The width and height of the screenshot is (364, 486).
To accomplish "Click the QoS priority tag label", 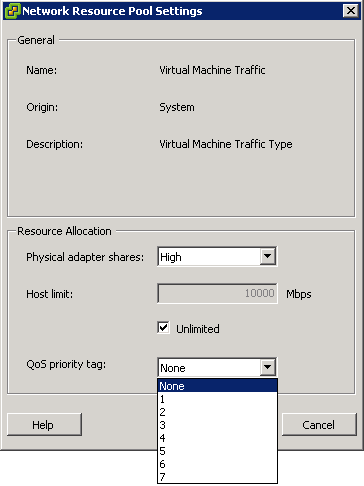I will coord(66,364).
